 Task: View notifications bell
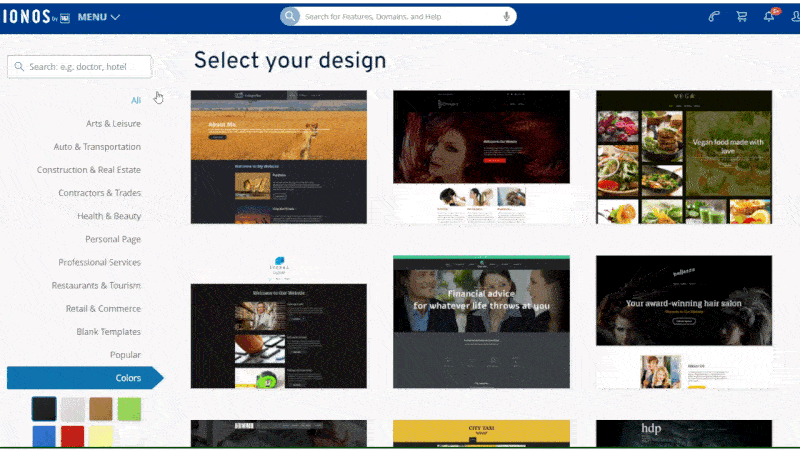tap(769, 16)
